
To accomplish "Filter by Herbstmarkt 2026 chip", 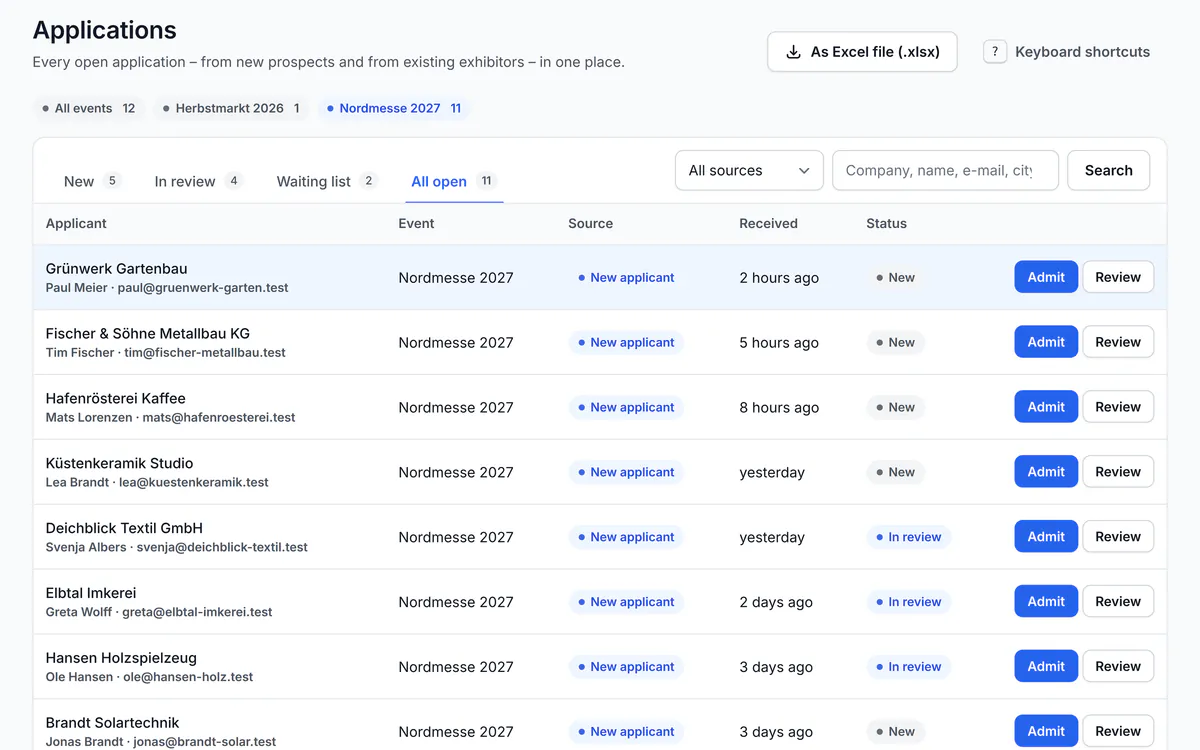I will click(231, 108).
